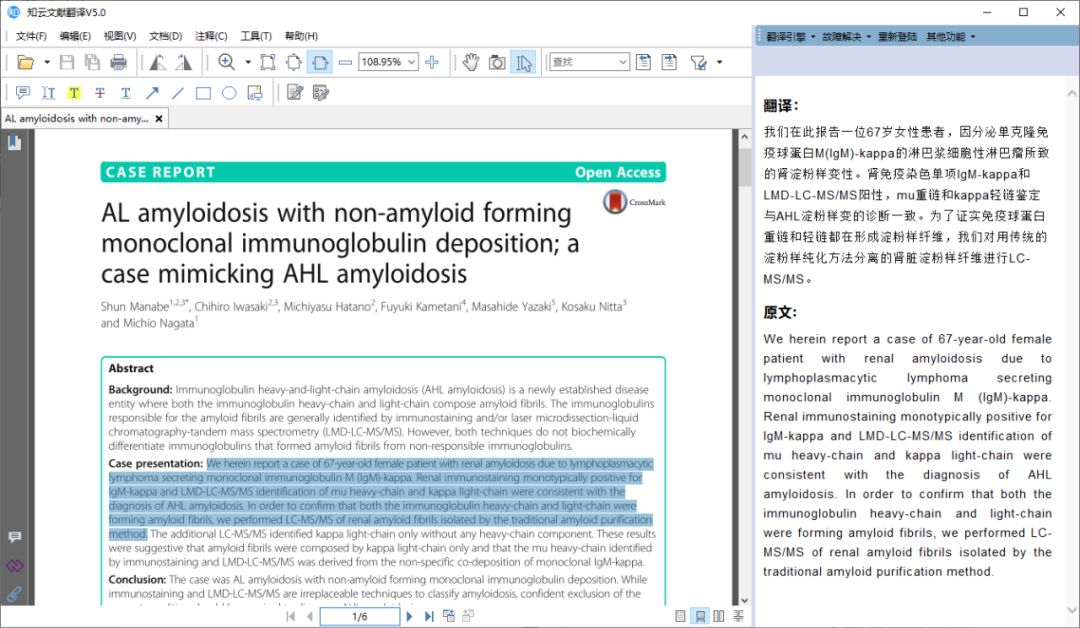The height and width of the screenshot is (628, 1080).
Task: Open a file with the folder icon
Action: coord(25,63)
